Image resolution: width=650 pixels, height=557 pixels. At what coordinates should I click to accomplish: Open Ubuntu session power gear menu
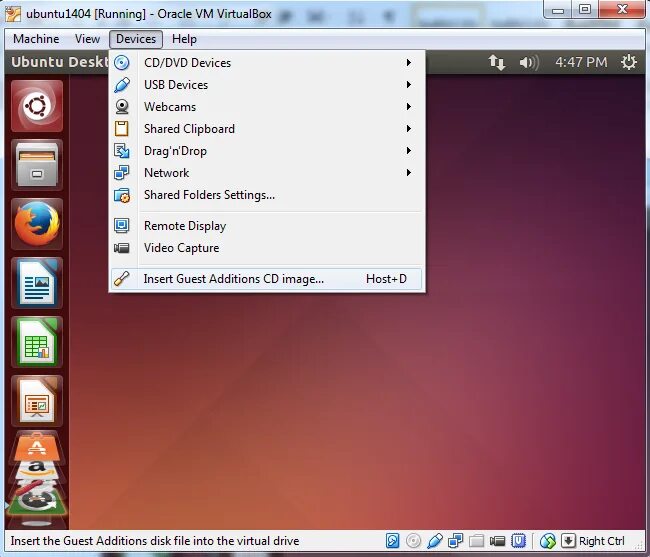(x=628, y=62)
